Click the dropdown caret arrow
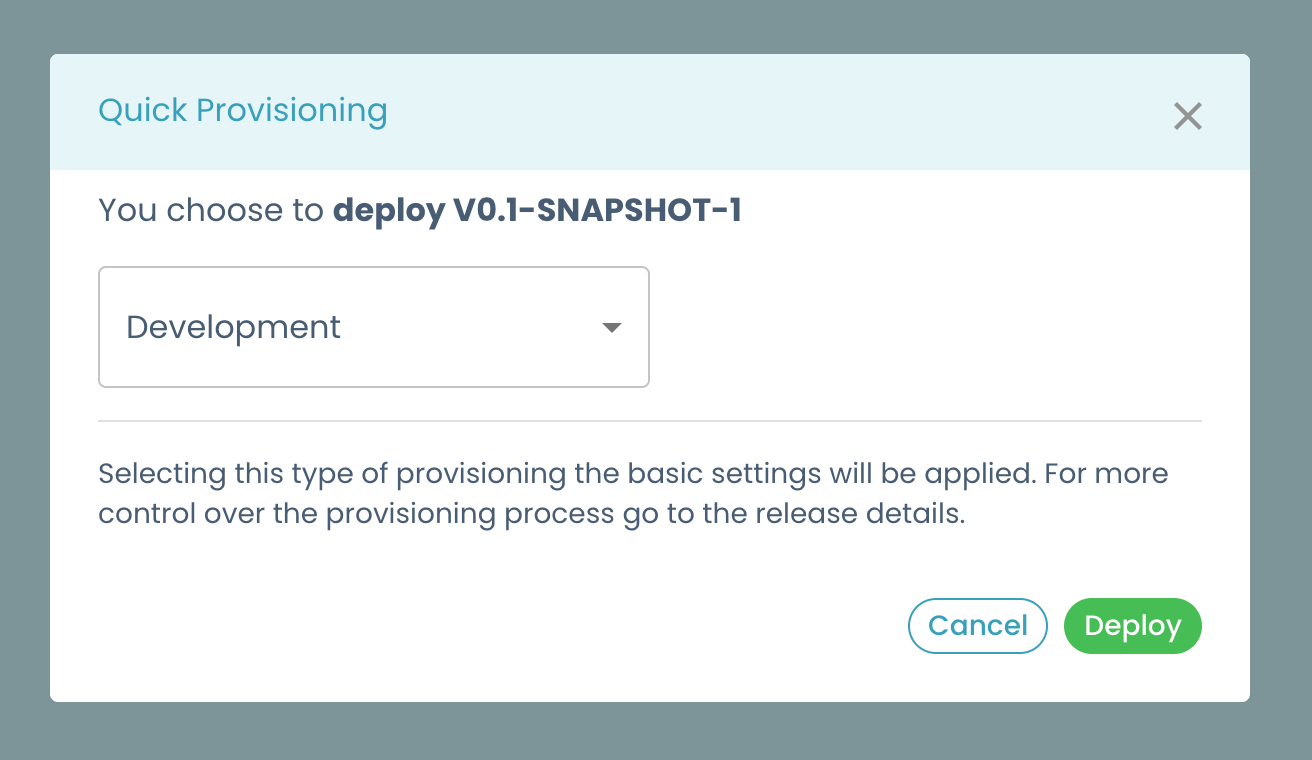 point(612,327)
